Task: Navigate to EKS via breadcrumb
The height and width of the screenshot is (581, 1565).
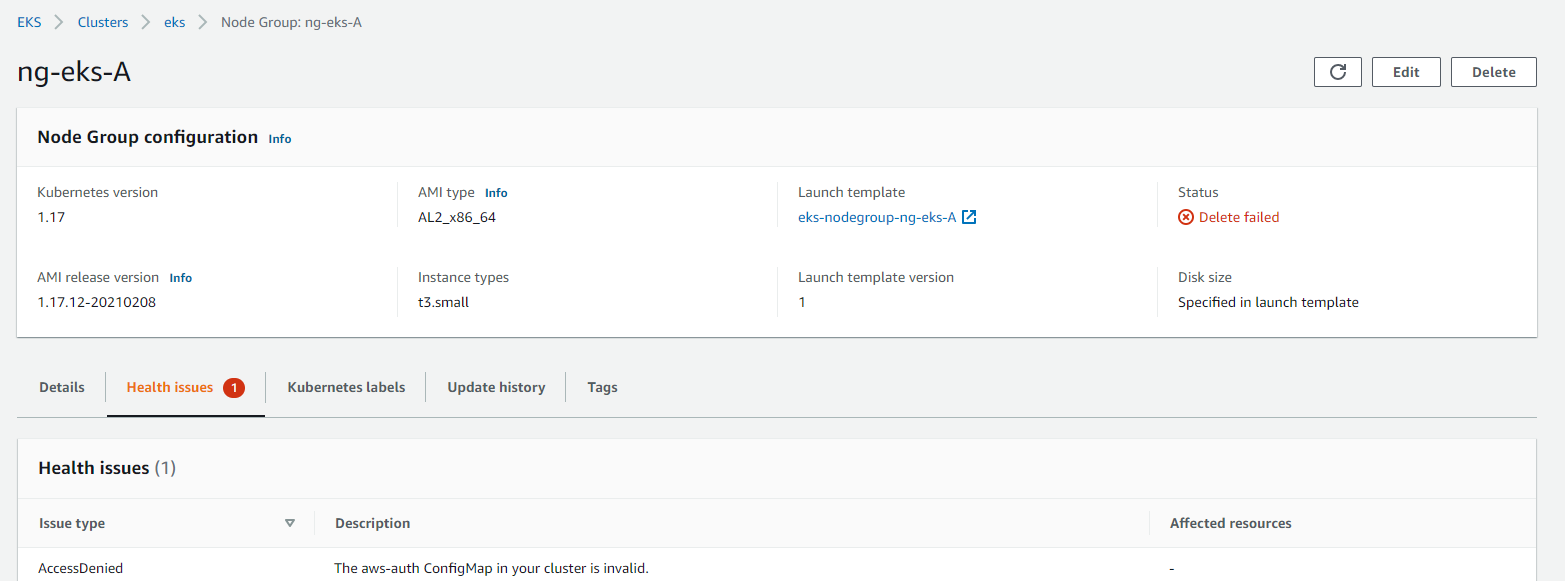Action: (28, 21)
